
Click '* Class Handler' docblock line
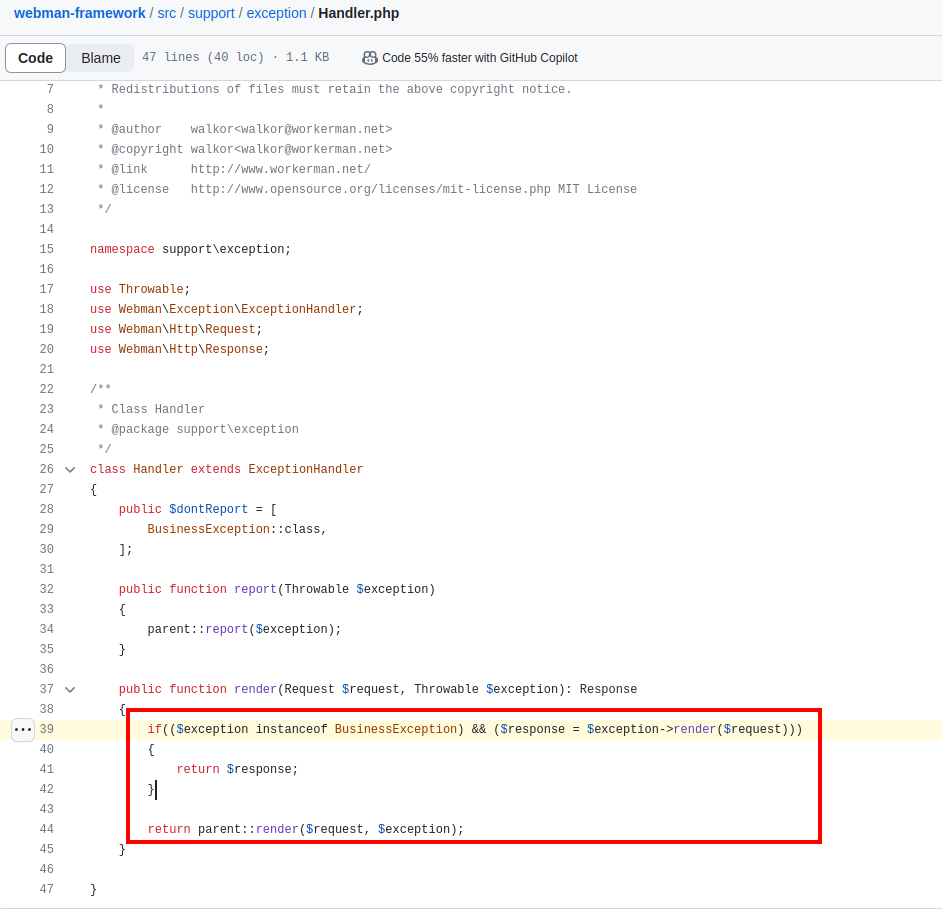(151, 409)
